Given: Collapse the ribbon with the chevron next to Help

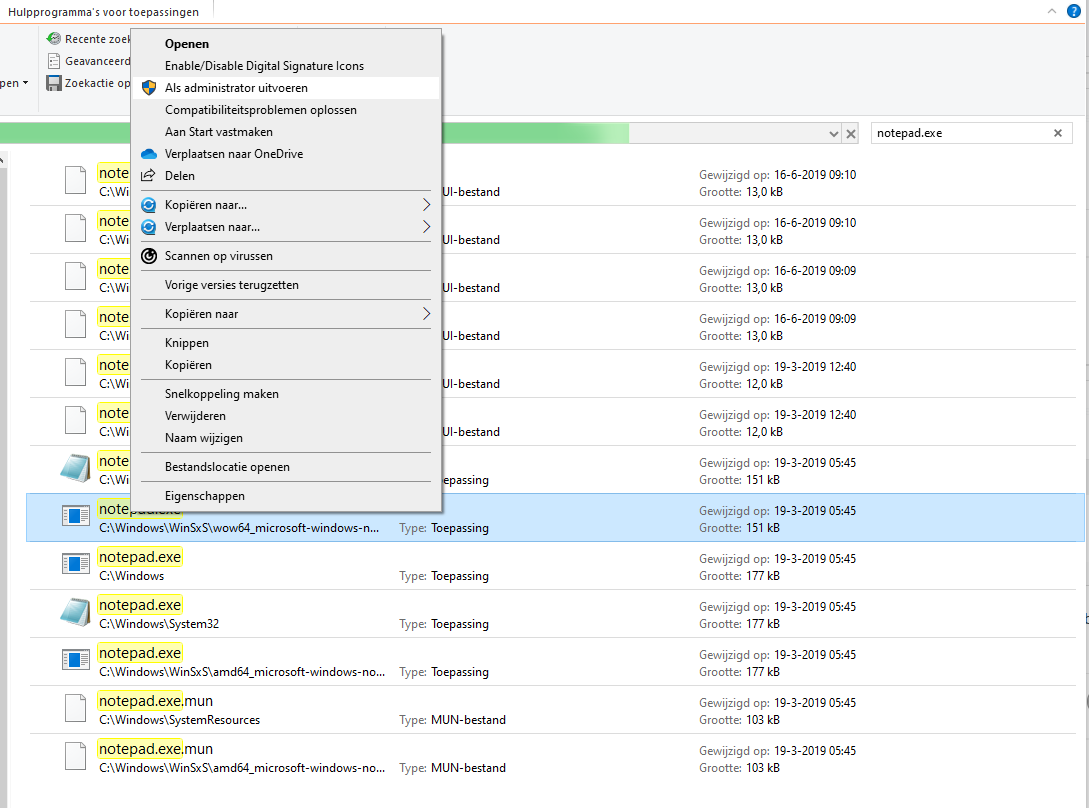Looking at the screenshot, I should coord(1051,11).
